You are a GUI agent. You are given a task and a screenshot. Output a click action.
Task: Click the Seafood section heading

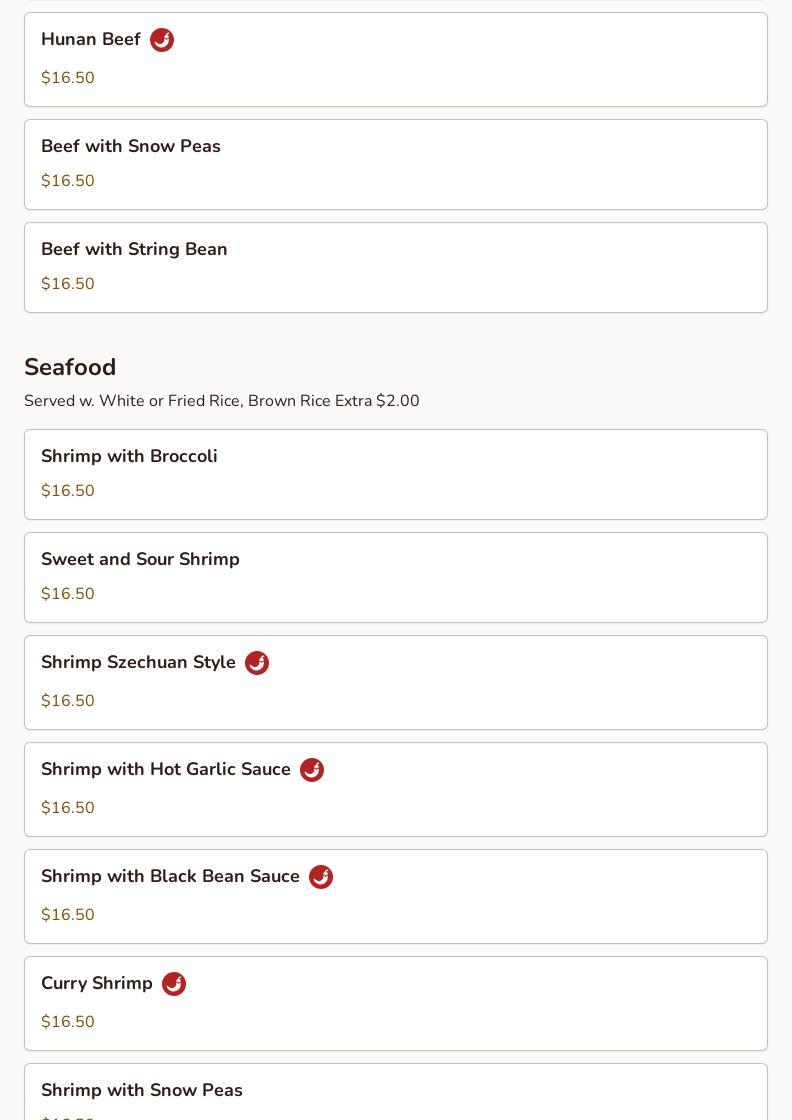point(70,367)
